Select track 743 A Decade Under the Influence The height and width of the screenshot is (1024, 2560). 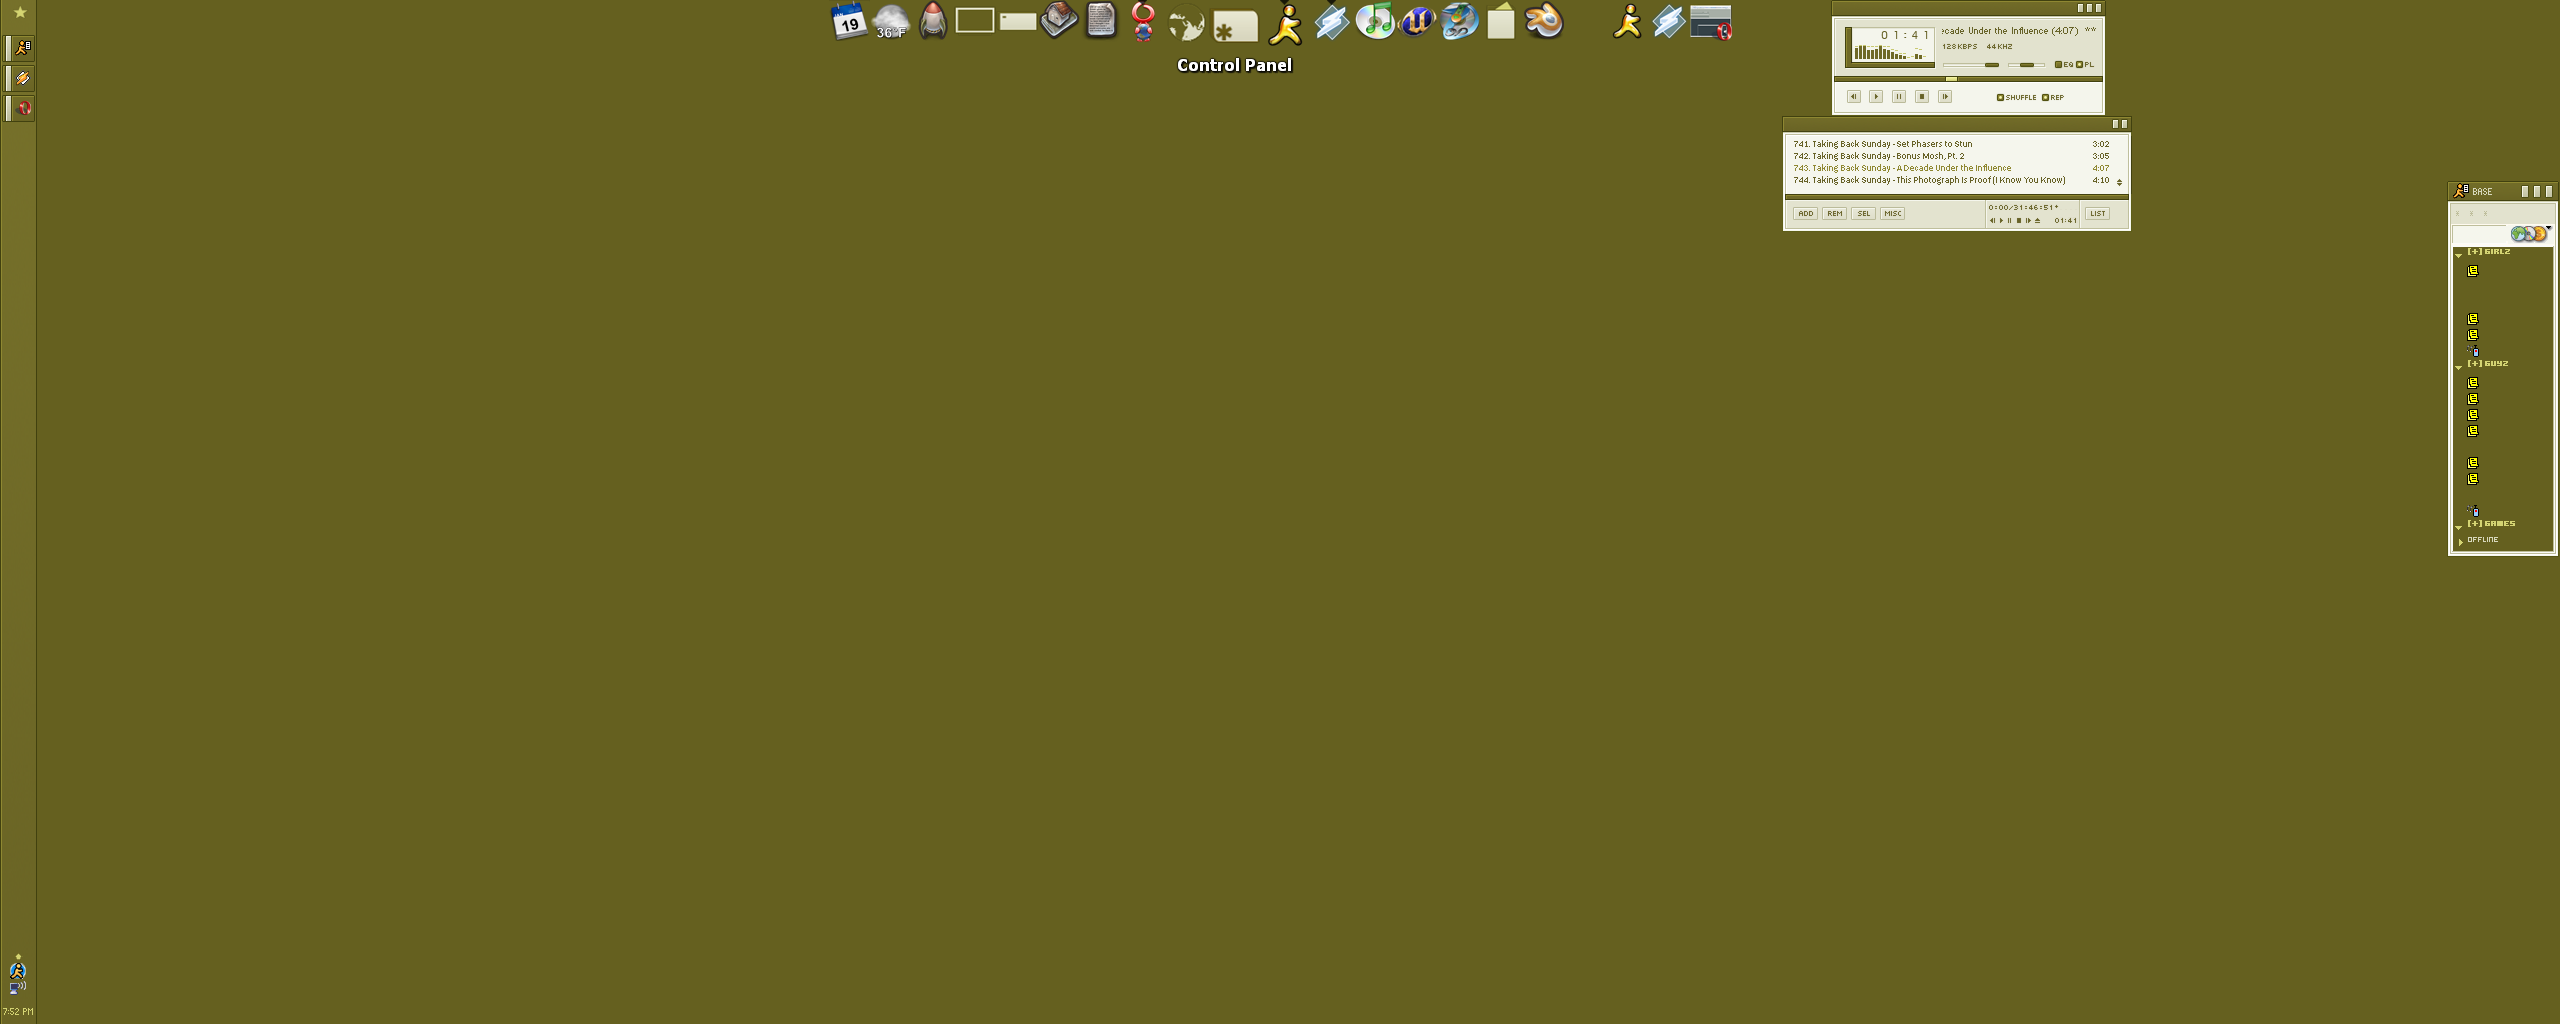tap(1950, 168)
